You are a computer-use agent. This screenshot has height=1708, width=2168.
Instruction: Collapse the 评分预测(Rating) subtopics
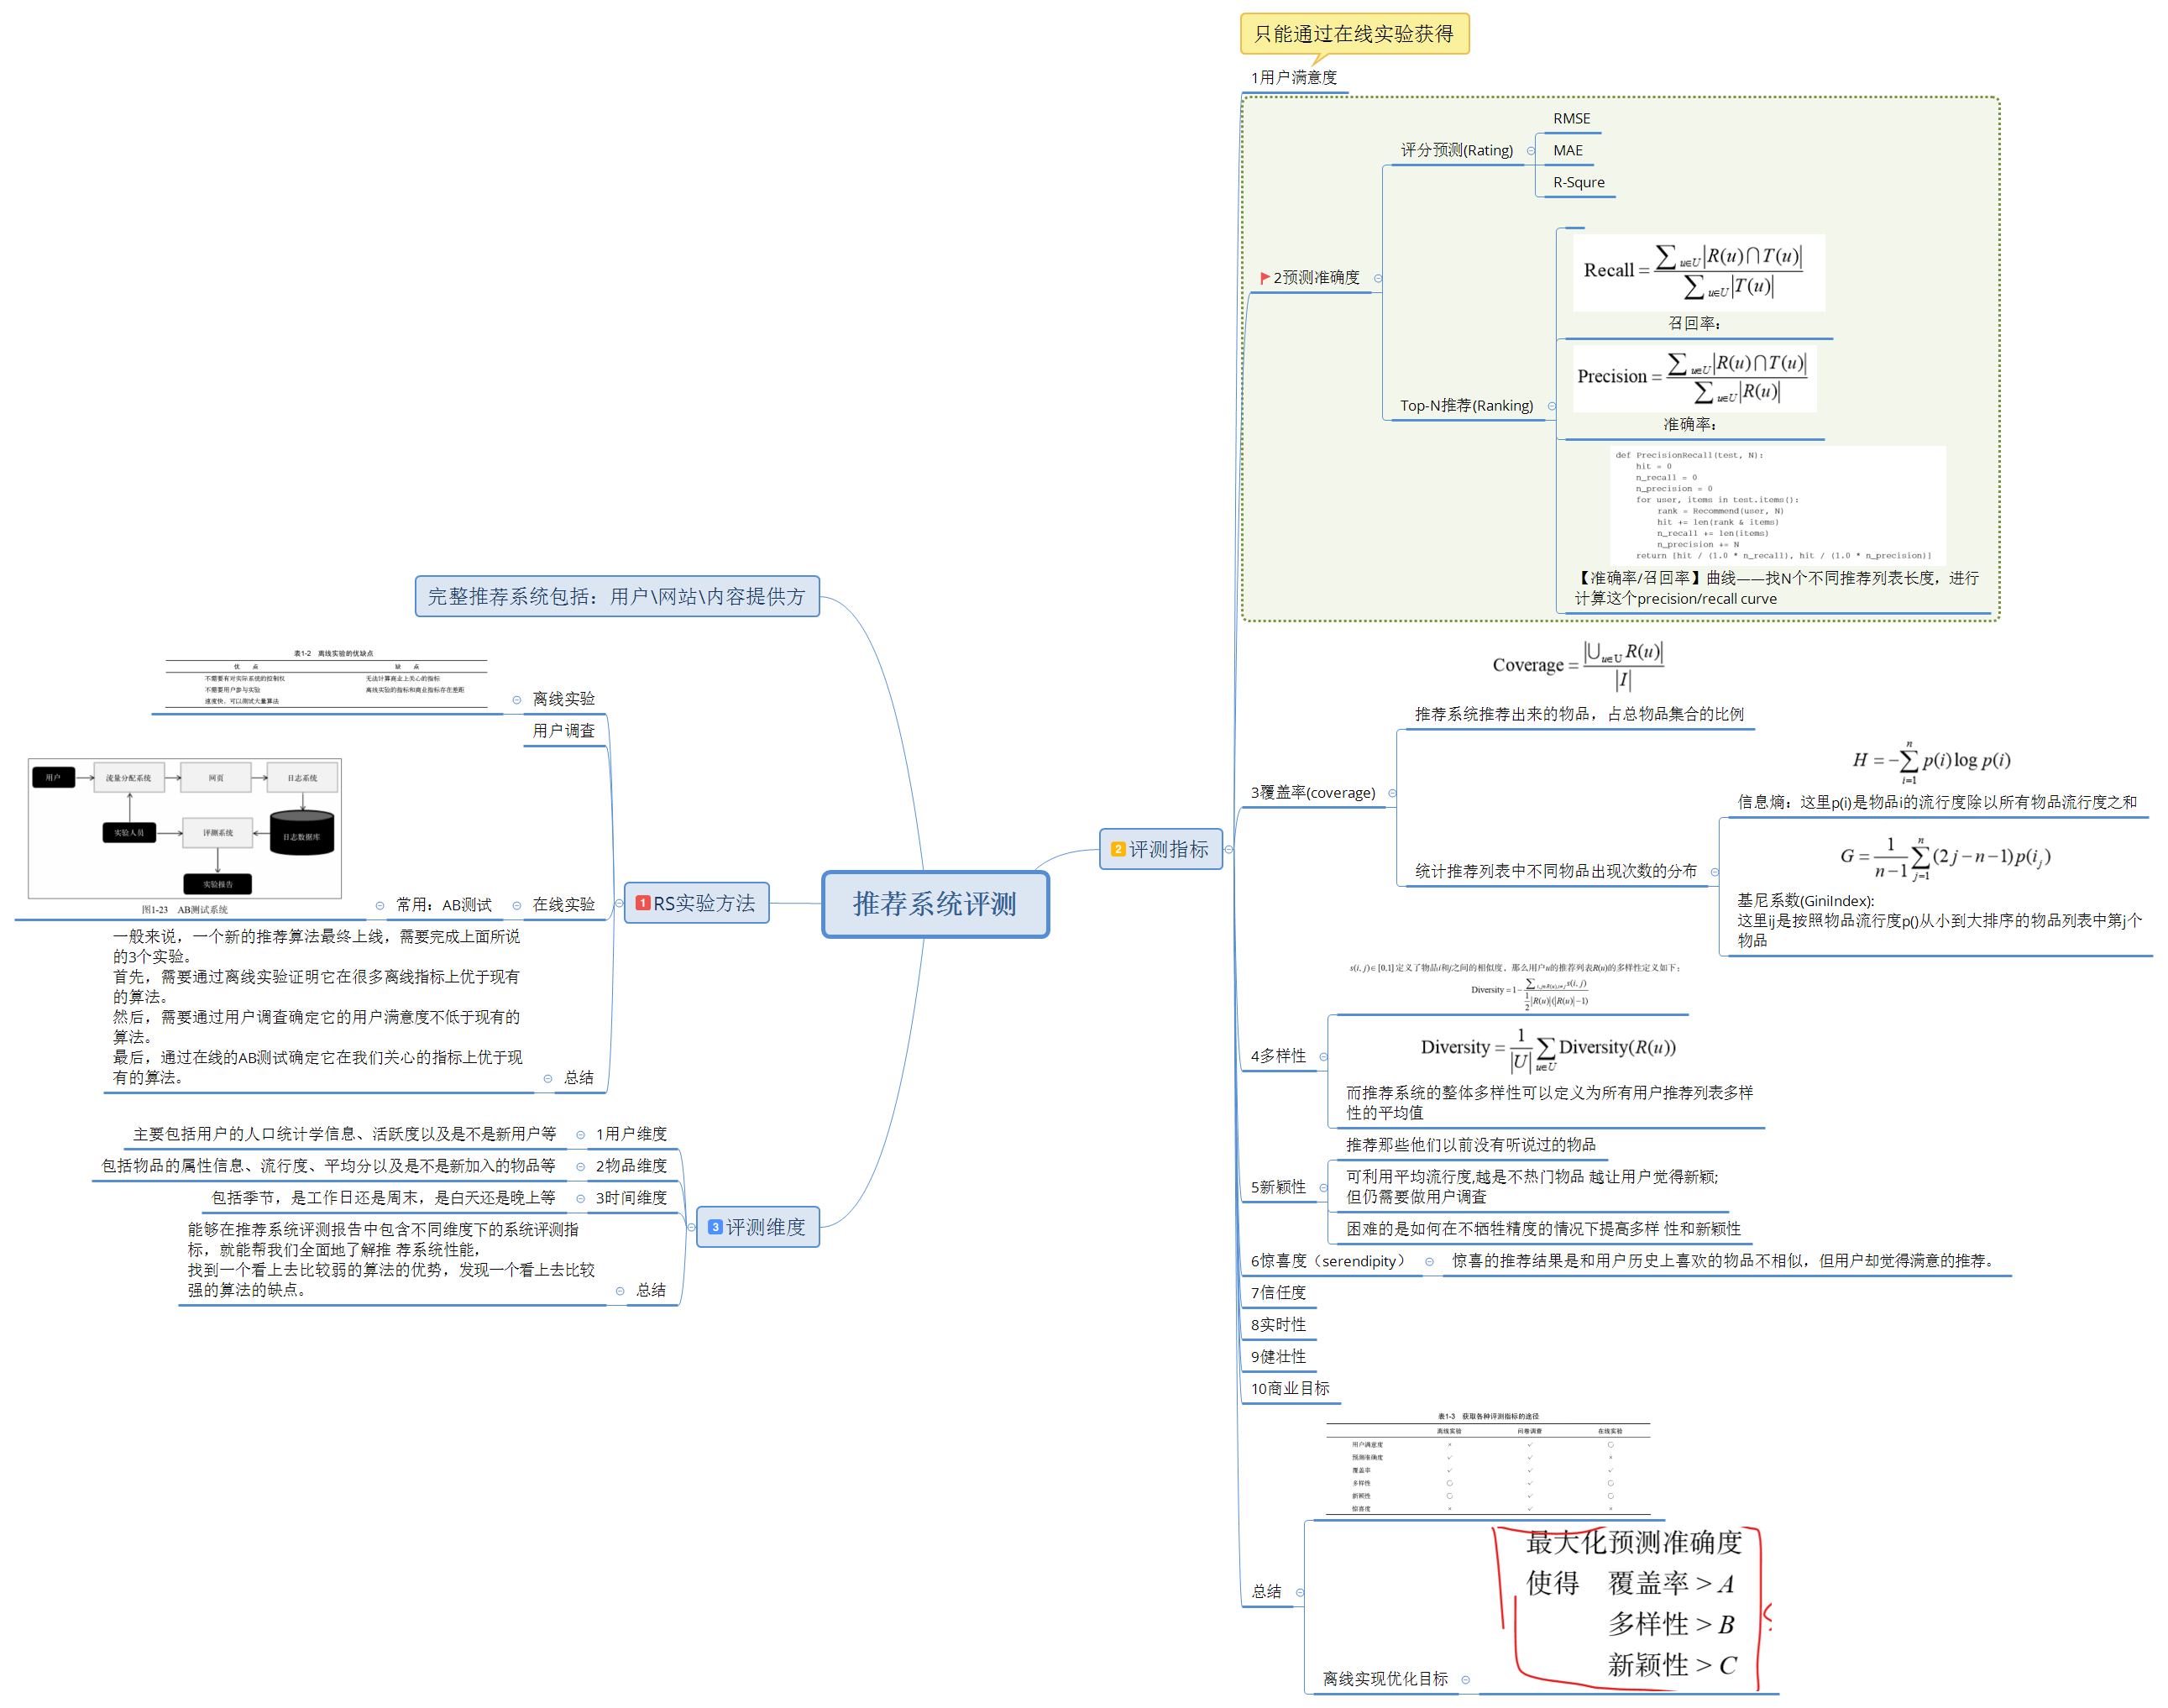click(x=1530, y=151)
